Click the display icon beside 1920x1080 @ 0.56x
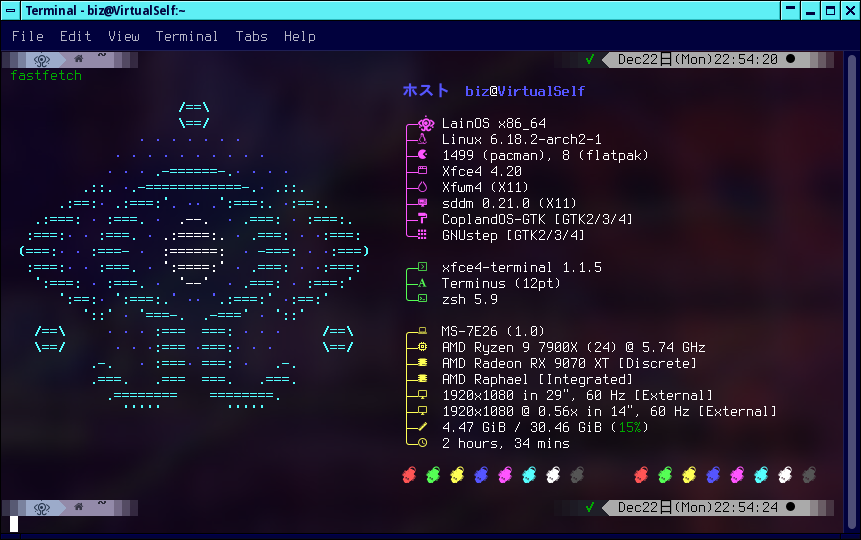The width and height of the screenshot is (861, 540). point(422,410)
